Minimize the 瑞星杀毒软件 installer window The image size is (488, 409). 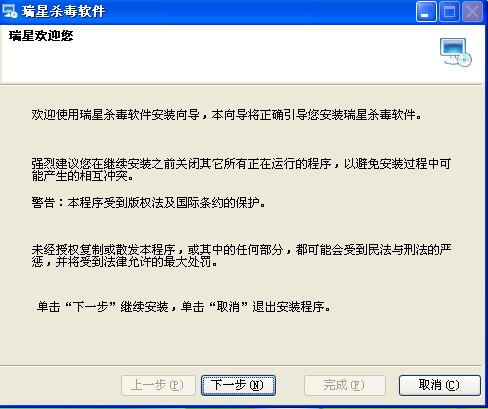(x=426, y=12)
